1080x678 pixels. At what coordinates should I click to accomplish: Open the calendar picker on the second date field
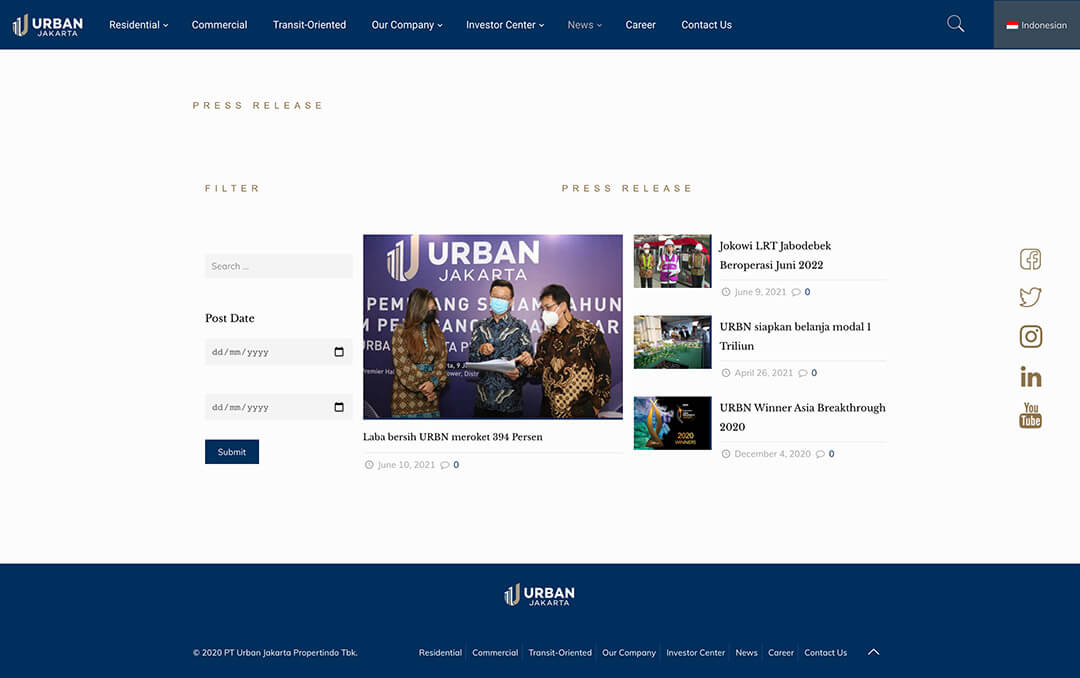pos(338,407)
